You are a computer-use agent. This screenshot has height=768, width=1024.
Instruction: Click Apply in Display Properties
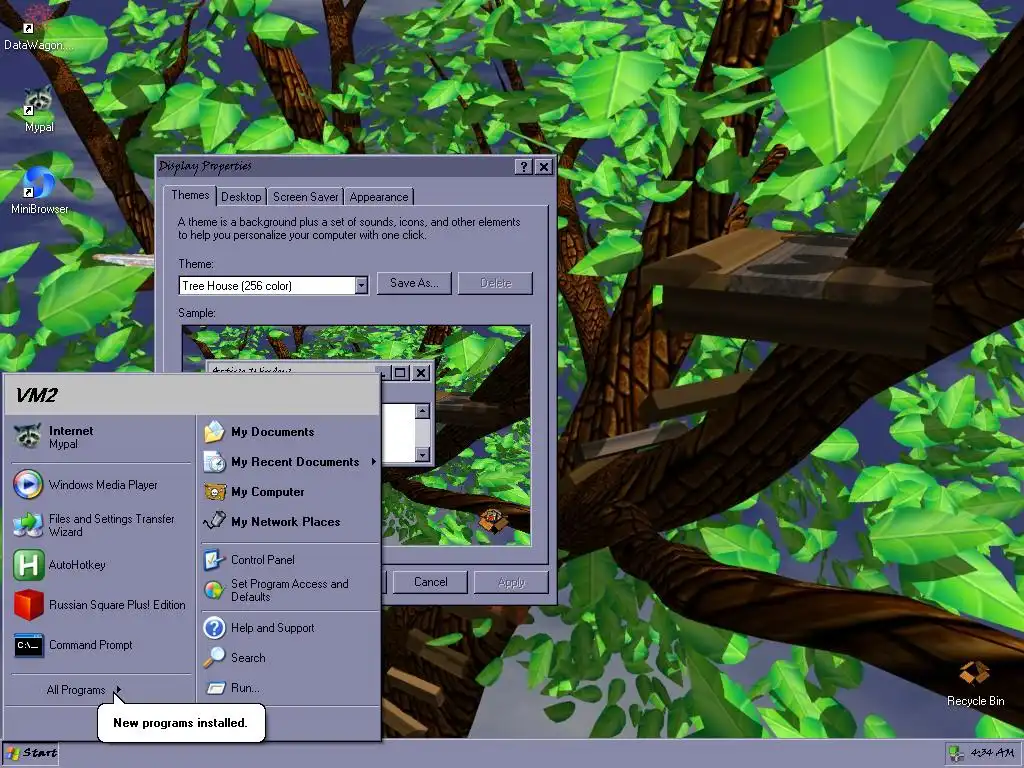[x=511, y=582]
